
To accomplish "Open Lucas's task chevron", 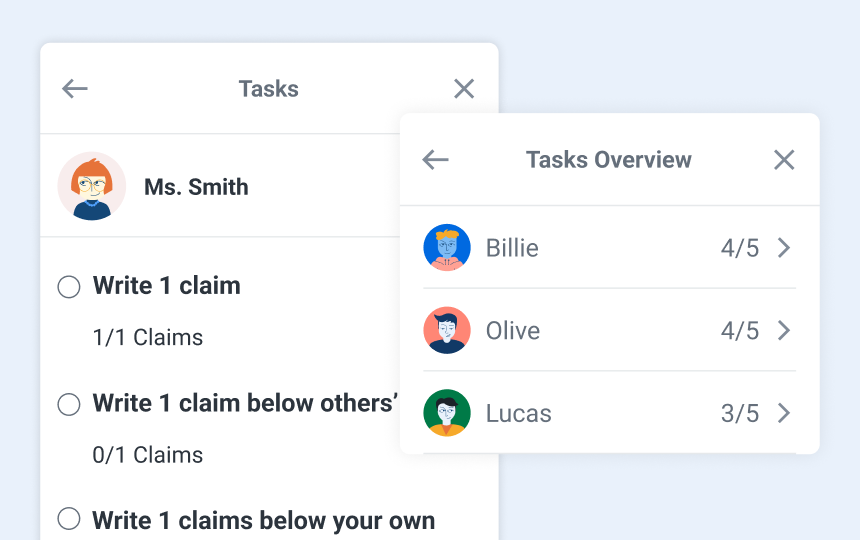I will (784, 413).
